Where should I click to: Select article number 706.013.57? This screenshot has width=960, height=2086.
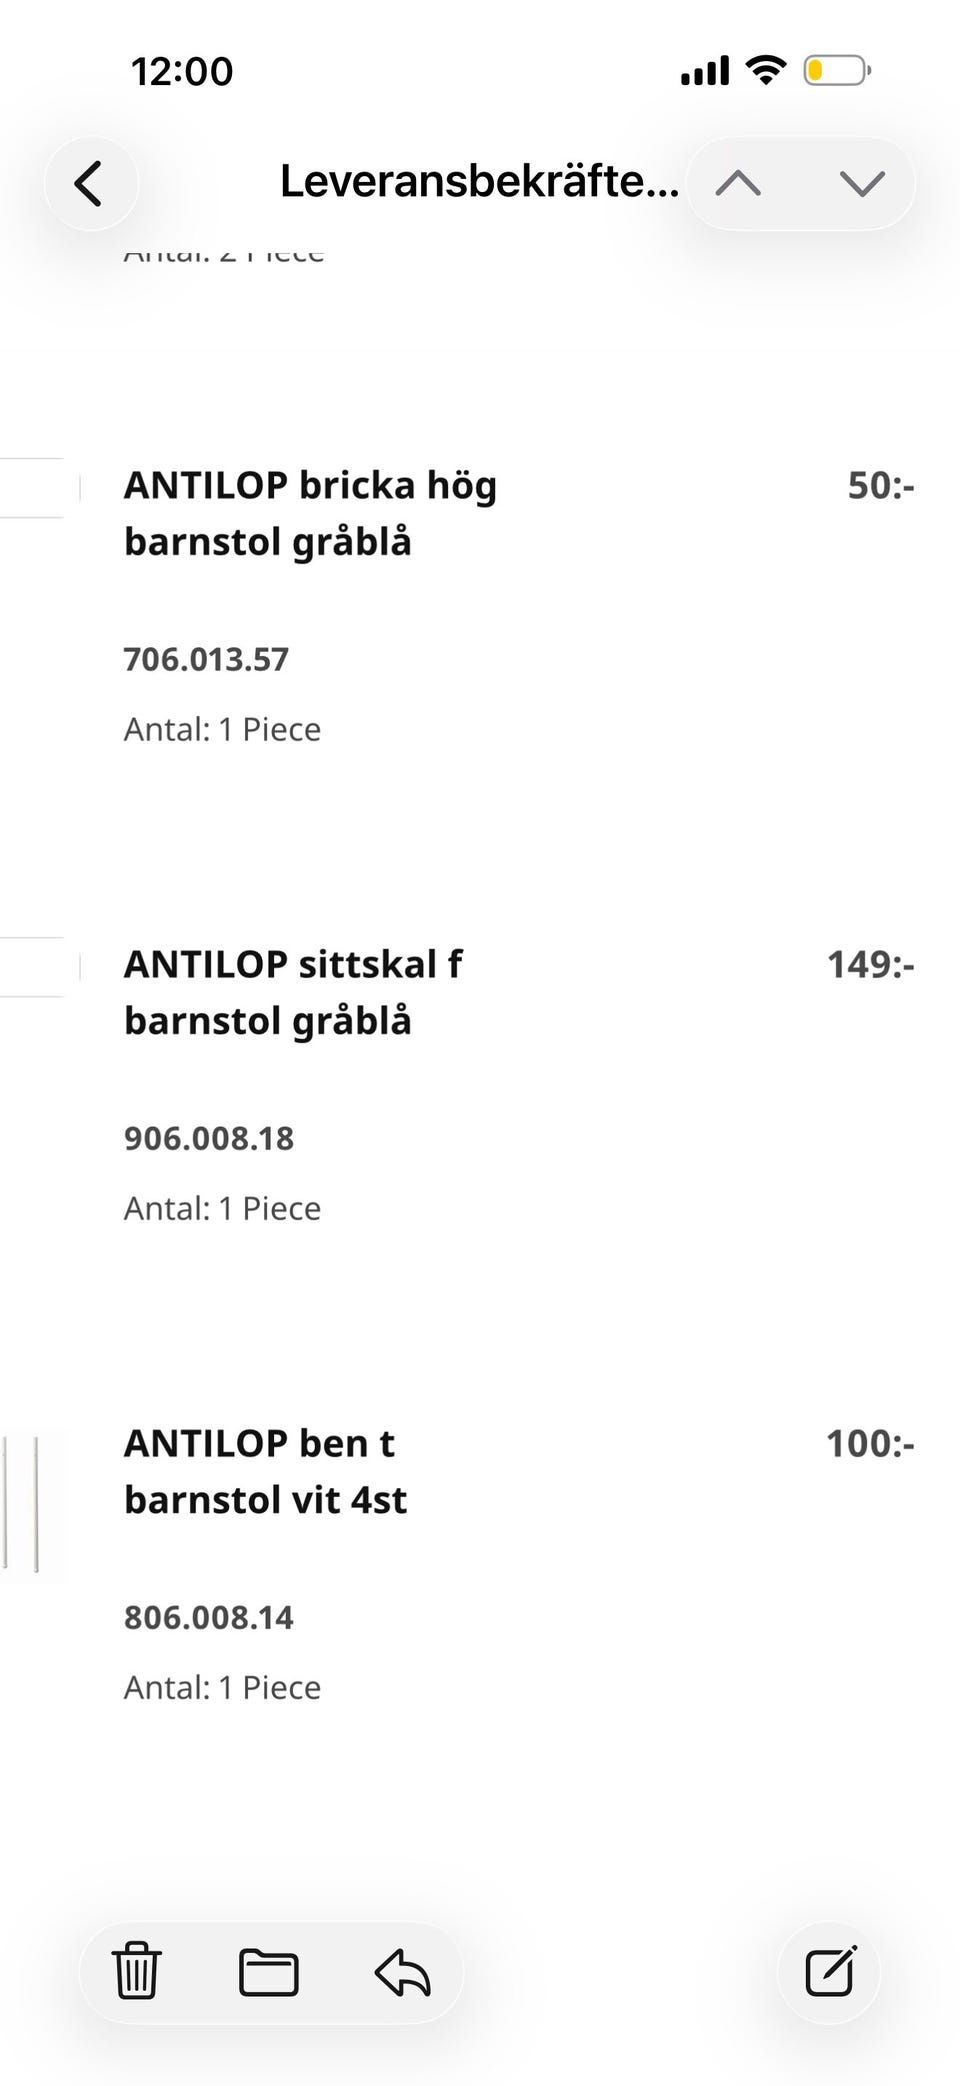[206, 659]
